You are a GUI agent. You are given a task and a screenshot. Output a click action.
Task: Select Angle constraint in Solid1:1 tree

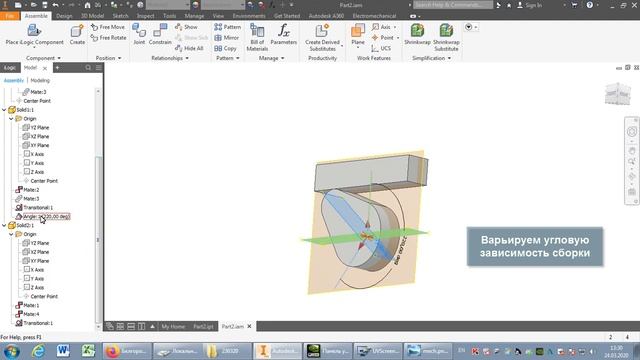(43, 216)
